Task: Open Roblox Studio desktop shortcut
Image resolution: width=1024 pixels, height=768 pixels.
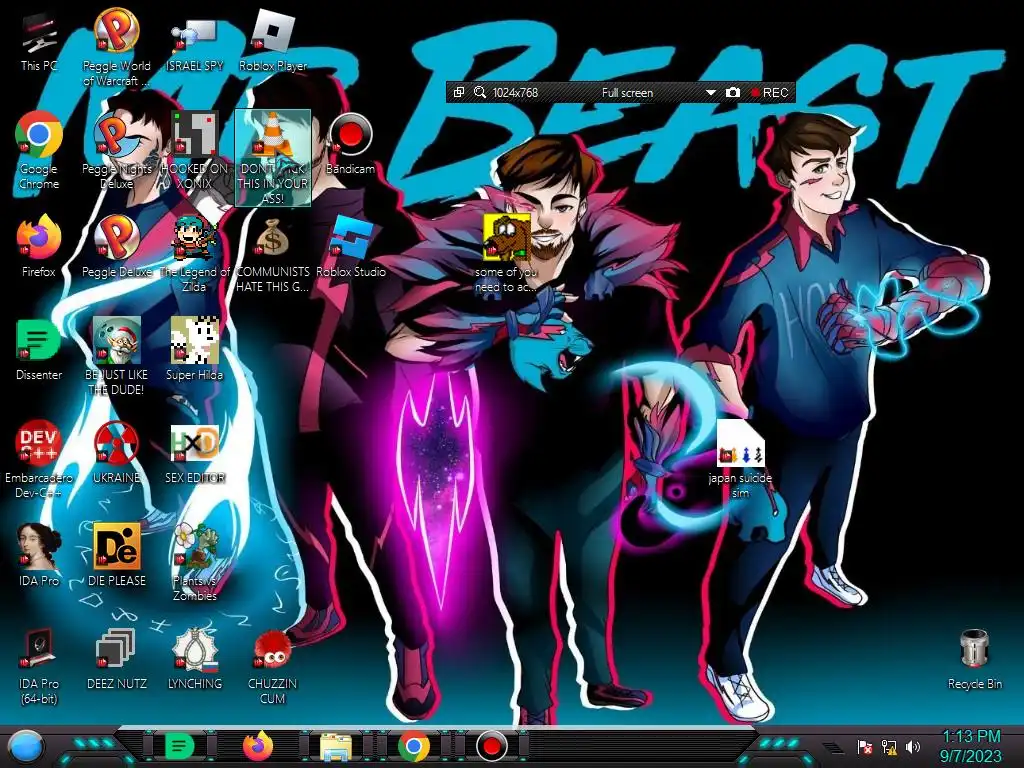Action: (x=351, y=247)
